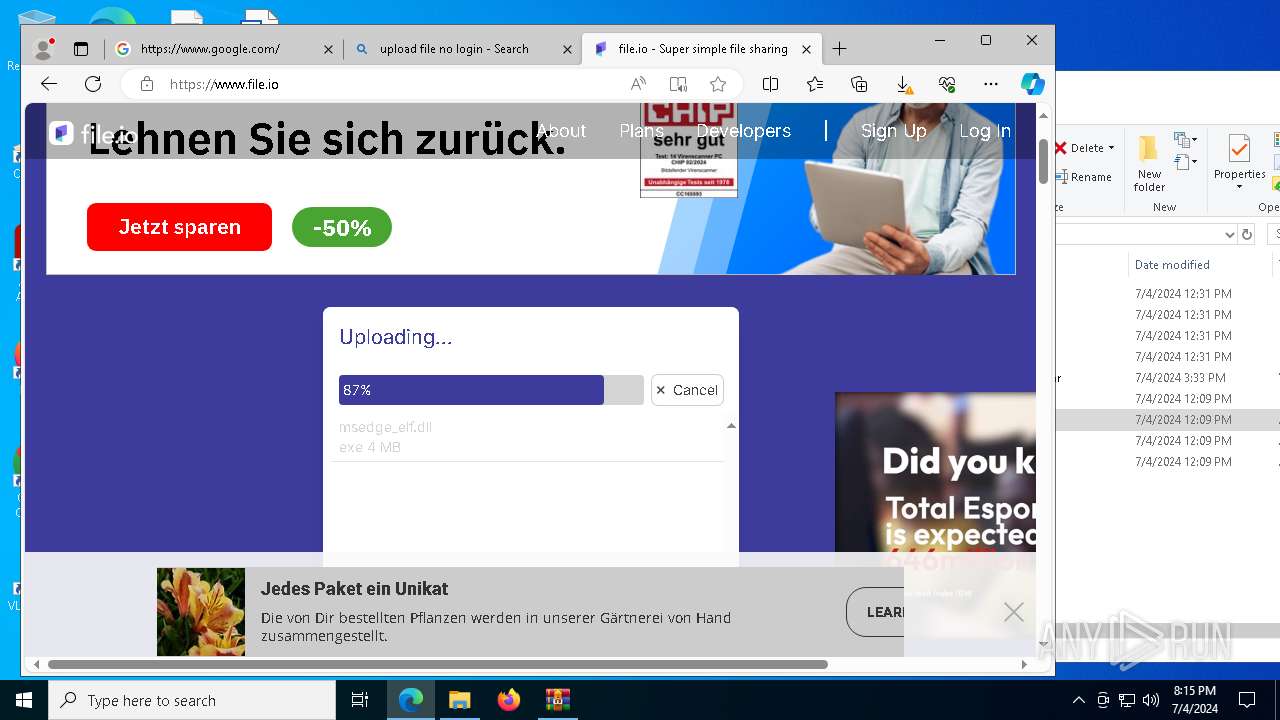Close the bottom banner ad
Viewport: 1280px width, 720px height.
pyautogui.click(x=1014, y=612)
